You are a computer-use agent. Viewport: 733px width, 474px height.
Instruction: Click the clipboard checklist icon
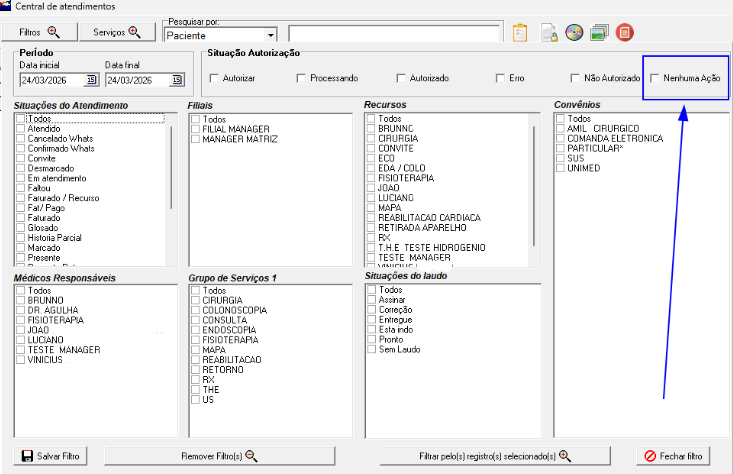click(519, 32)
